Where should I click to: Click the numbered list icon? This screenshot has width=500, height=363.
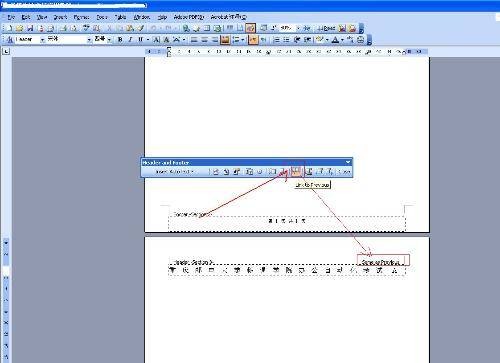click(x=276, y=40)
